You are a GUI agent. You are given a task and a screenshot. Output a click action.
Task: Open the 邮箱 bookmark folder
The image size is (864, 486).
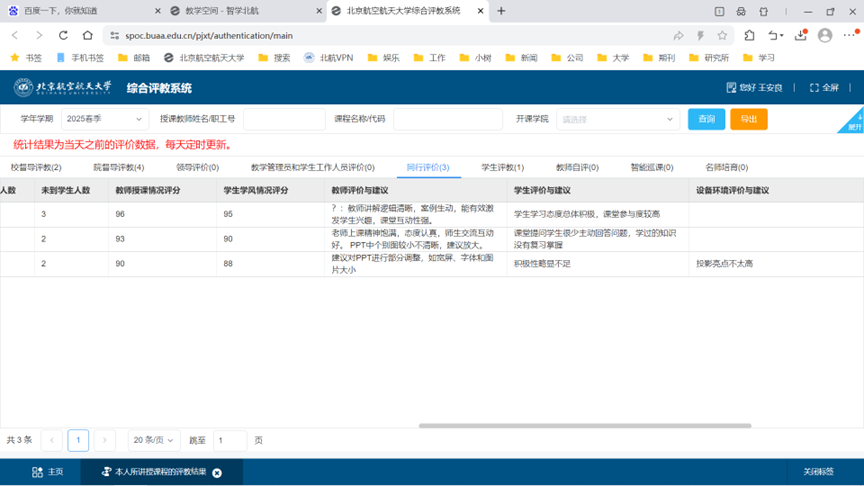[x=134, y=57]
